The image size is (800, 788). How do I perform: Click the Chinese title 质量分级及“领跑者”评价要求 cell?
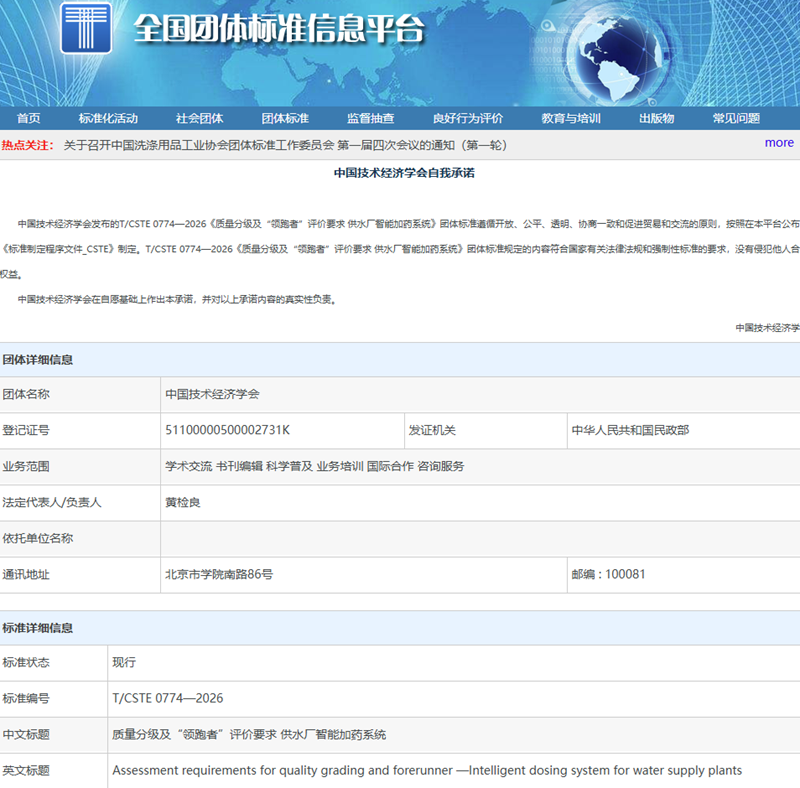point(454,735)
